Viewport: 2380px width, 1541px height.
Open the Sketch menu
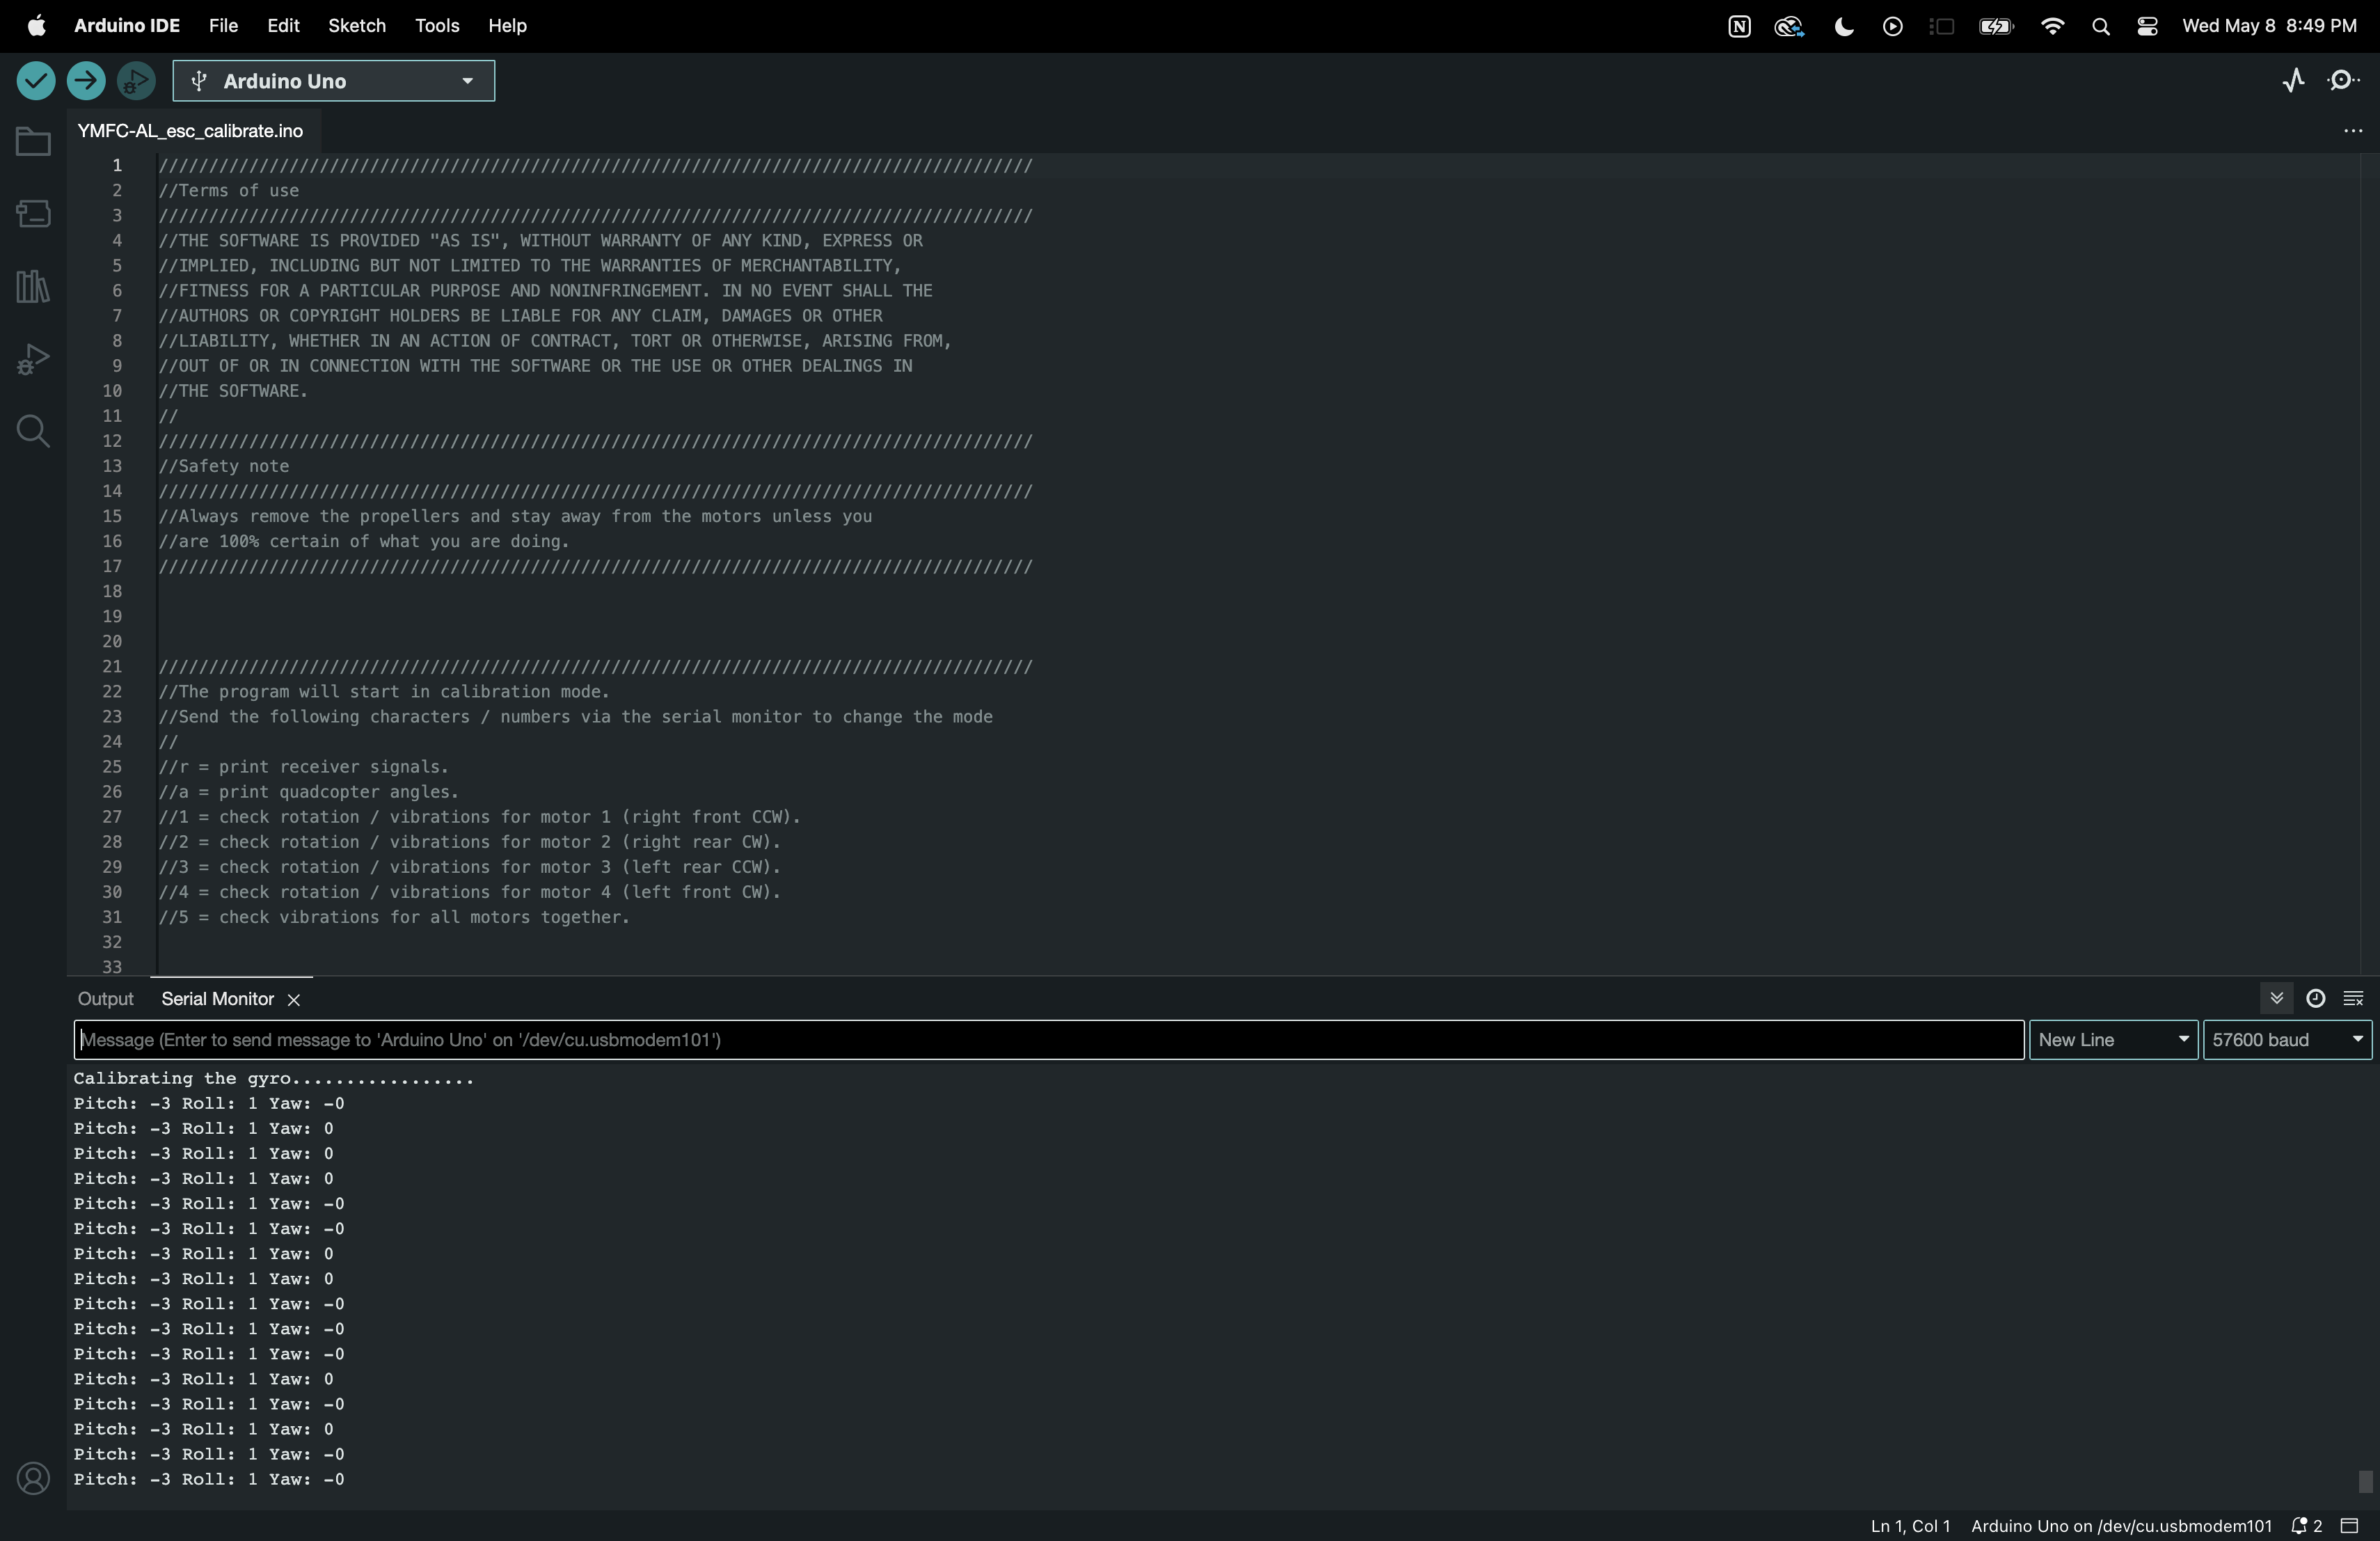(x=357, y=26)
